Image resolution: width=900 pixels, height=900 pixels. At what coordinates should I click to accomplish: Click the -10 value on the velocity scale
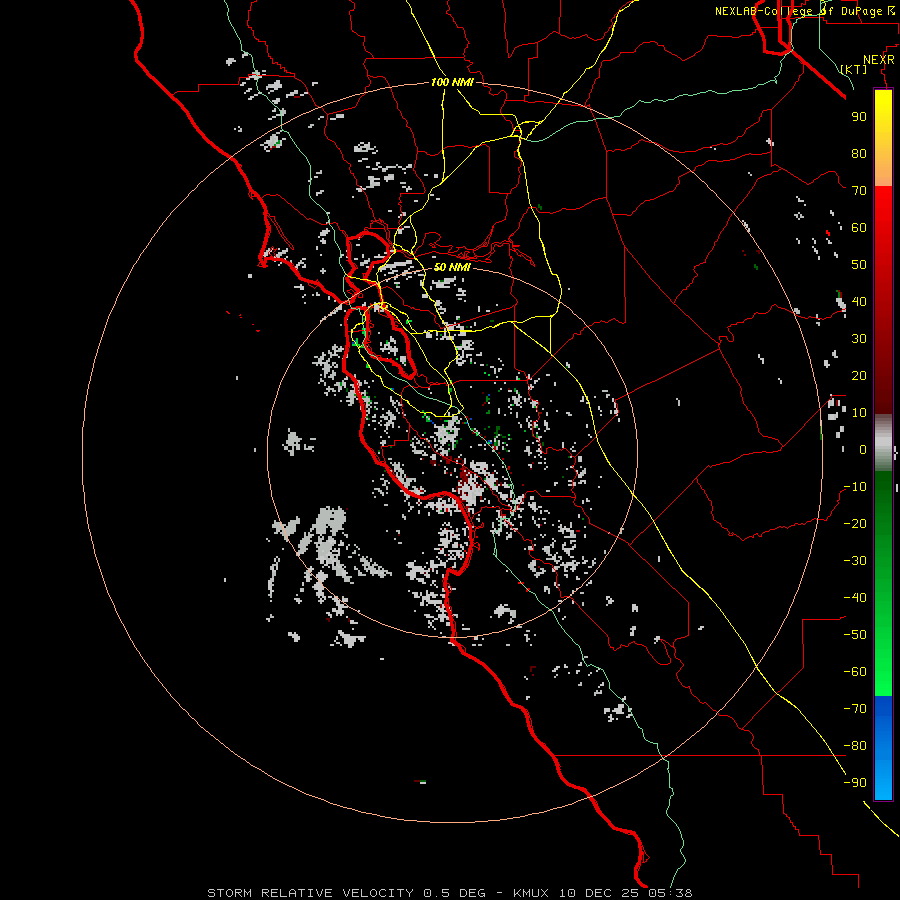point(855,487)
